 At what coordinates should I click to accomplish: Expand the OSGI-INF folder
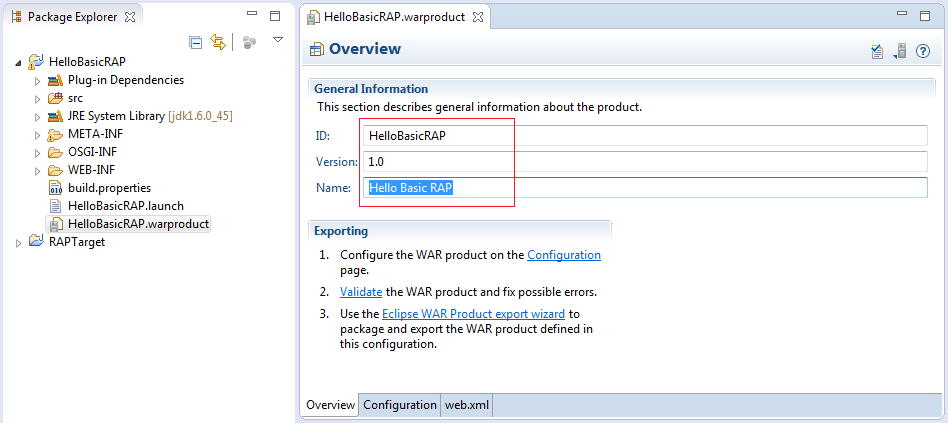tap(37, 153)
